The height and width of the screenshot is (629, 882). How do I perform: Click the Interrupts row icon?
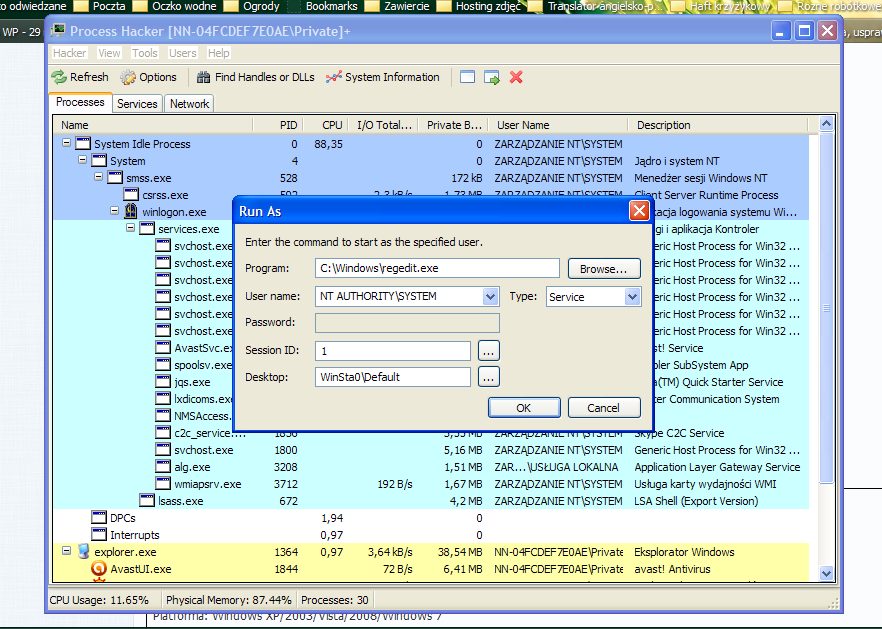99,534
